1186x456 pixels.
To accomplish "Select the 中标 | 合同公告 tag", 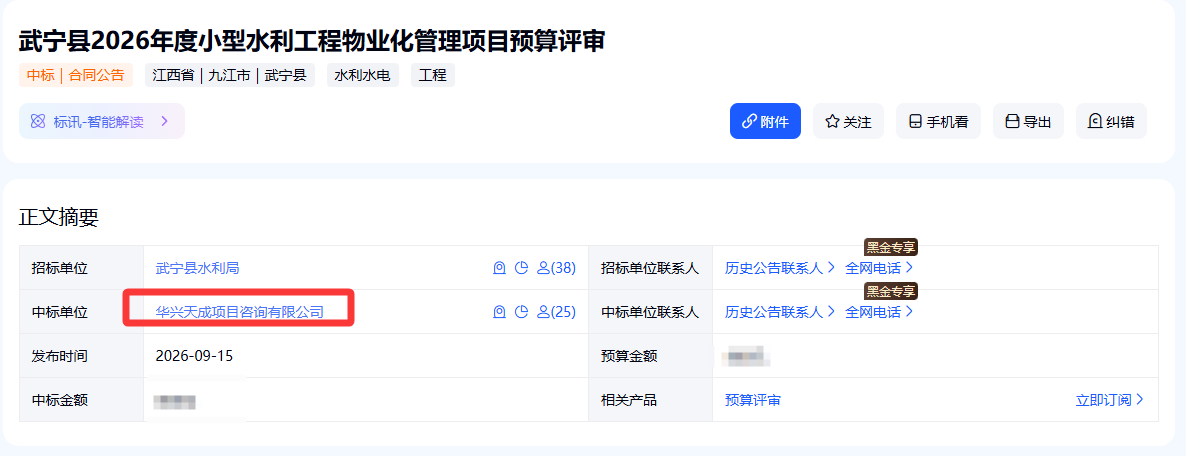I will click(76, 76).
